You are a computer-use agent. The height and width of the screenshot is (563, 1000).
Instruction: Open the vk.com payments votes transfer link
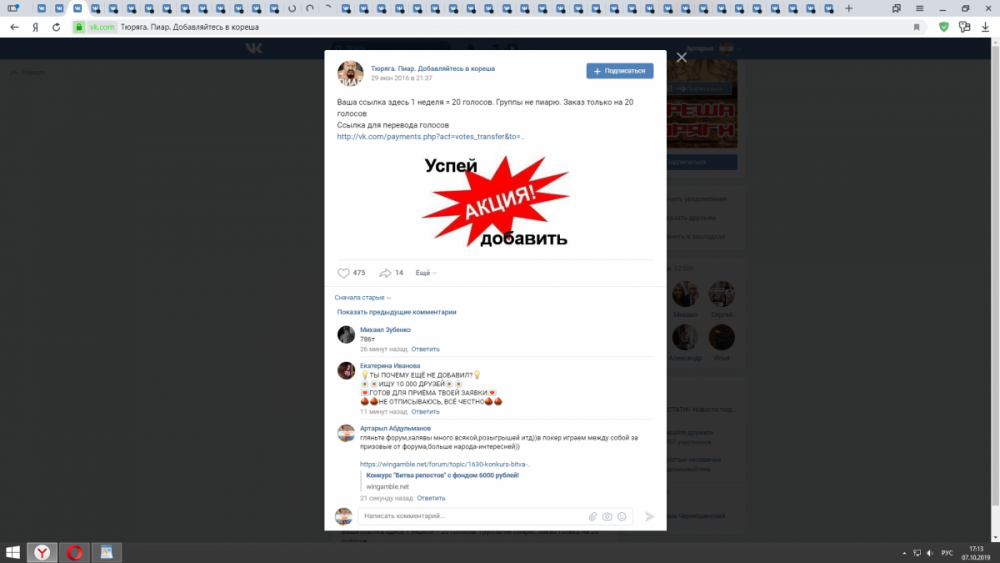point(430,136)
